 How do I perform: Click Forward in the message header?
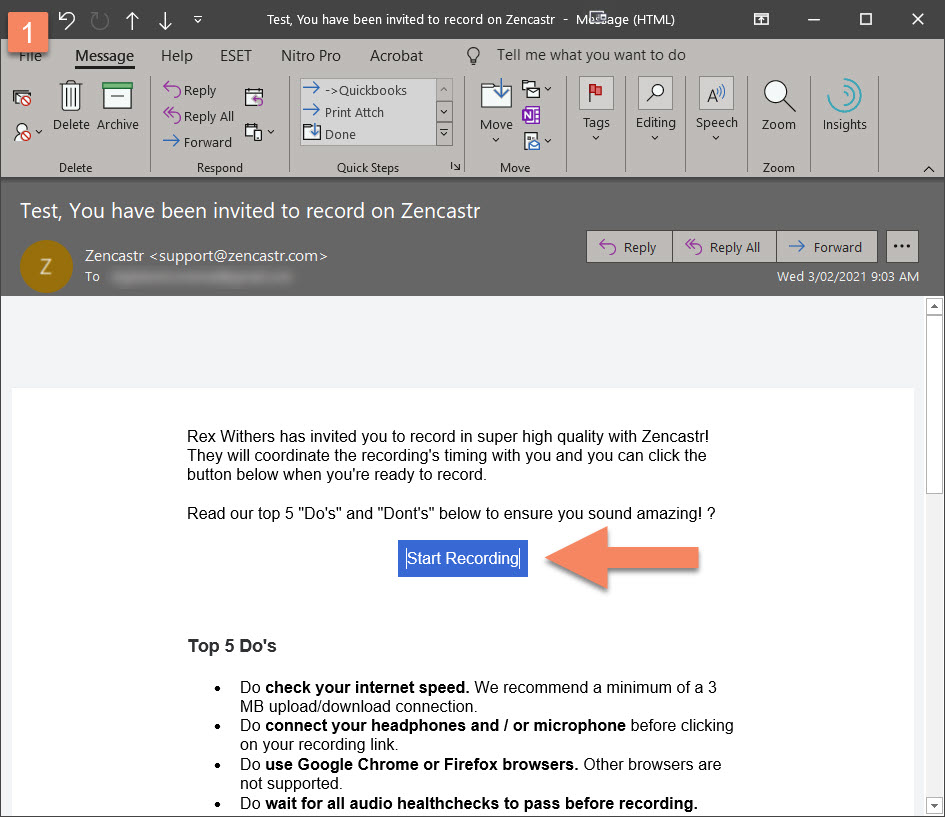click(x=826, y=247)
